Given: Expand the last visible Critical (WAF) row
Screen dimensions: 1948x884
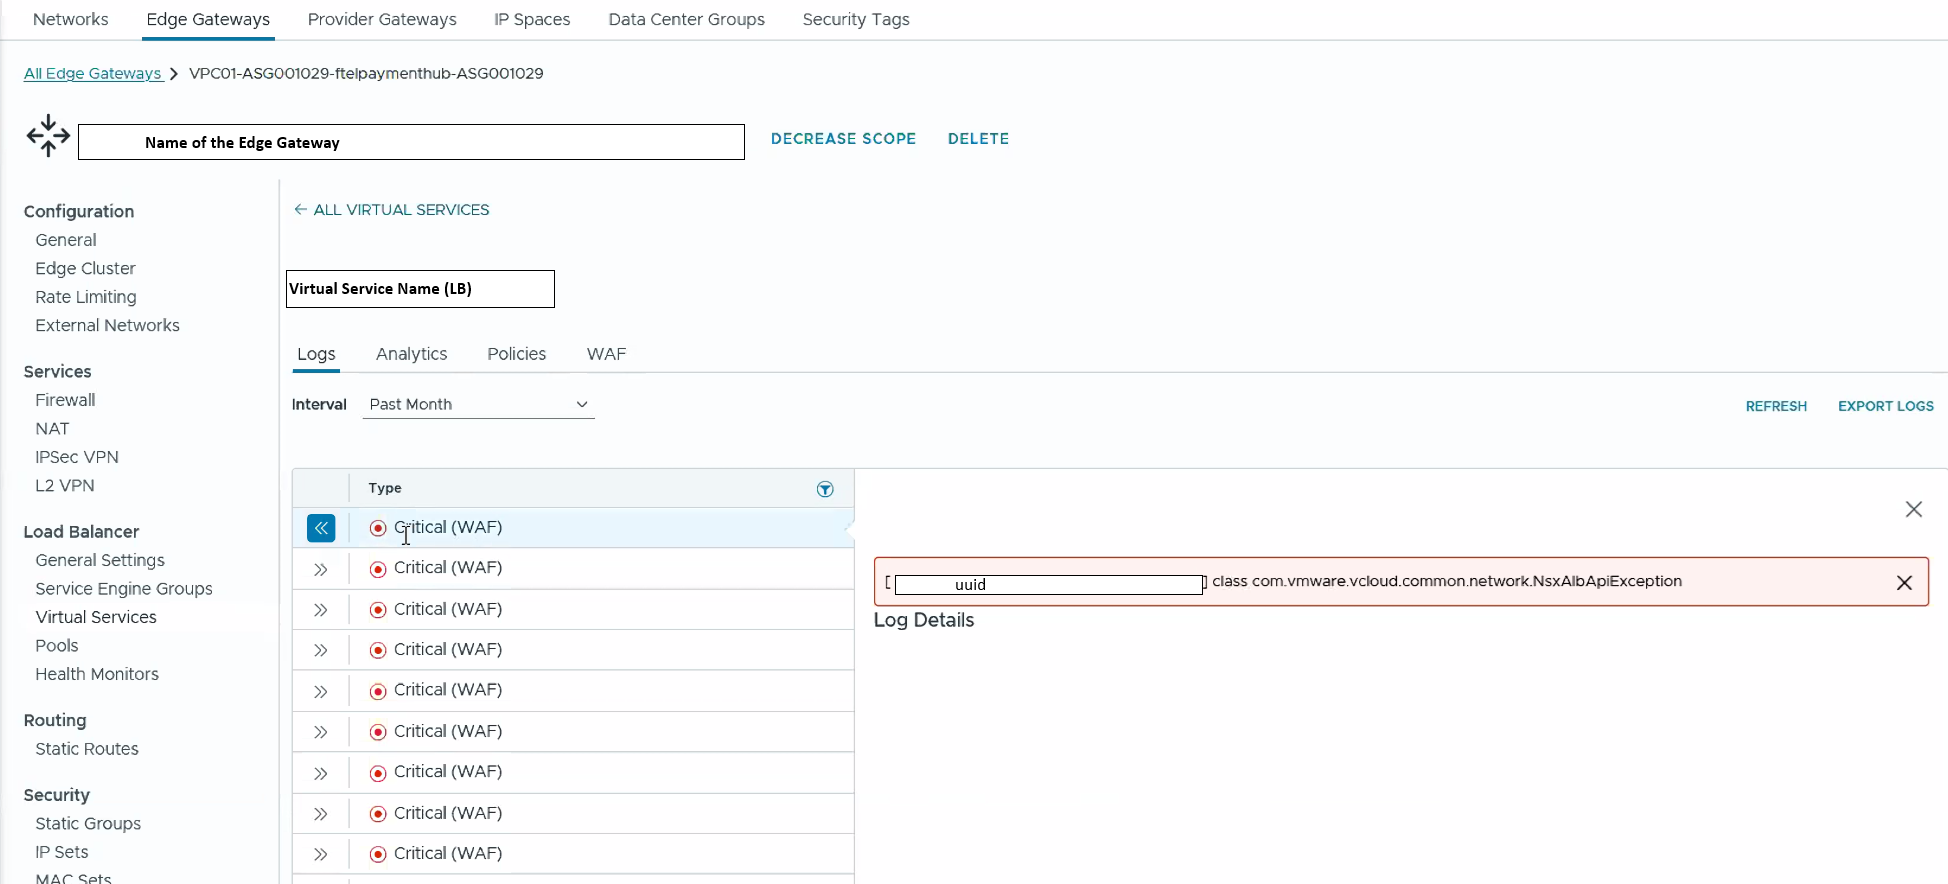Looking at the screenshot, I should click(321, 854).
